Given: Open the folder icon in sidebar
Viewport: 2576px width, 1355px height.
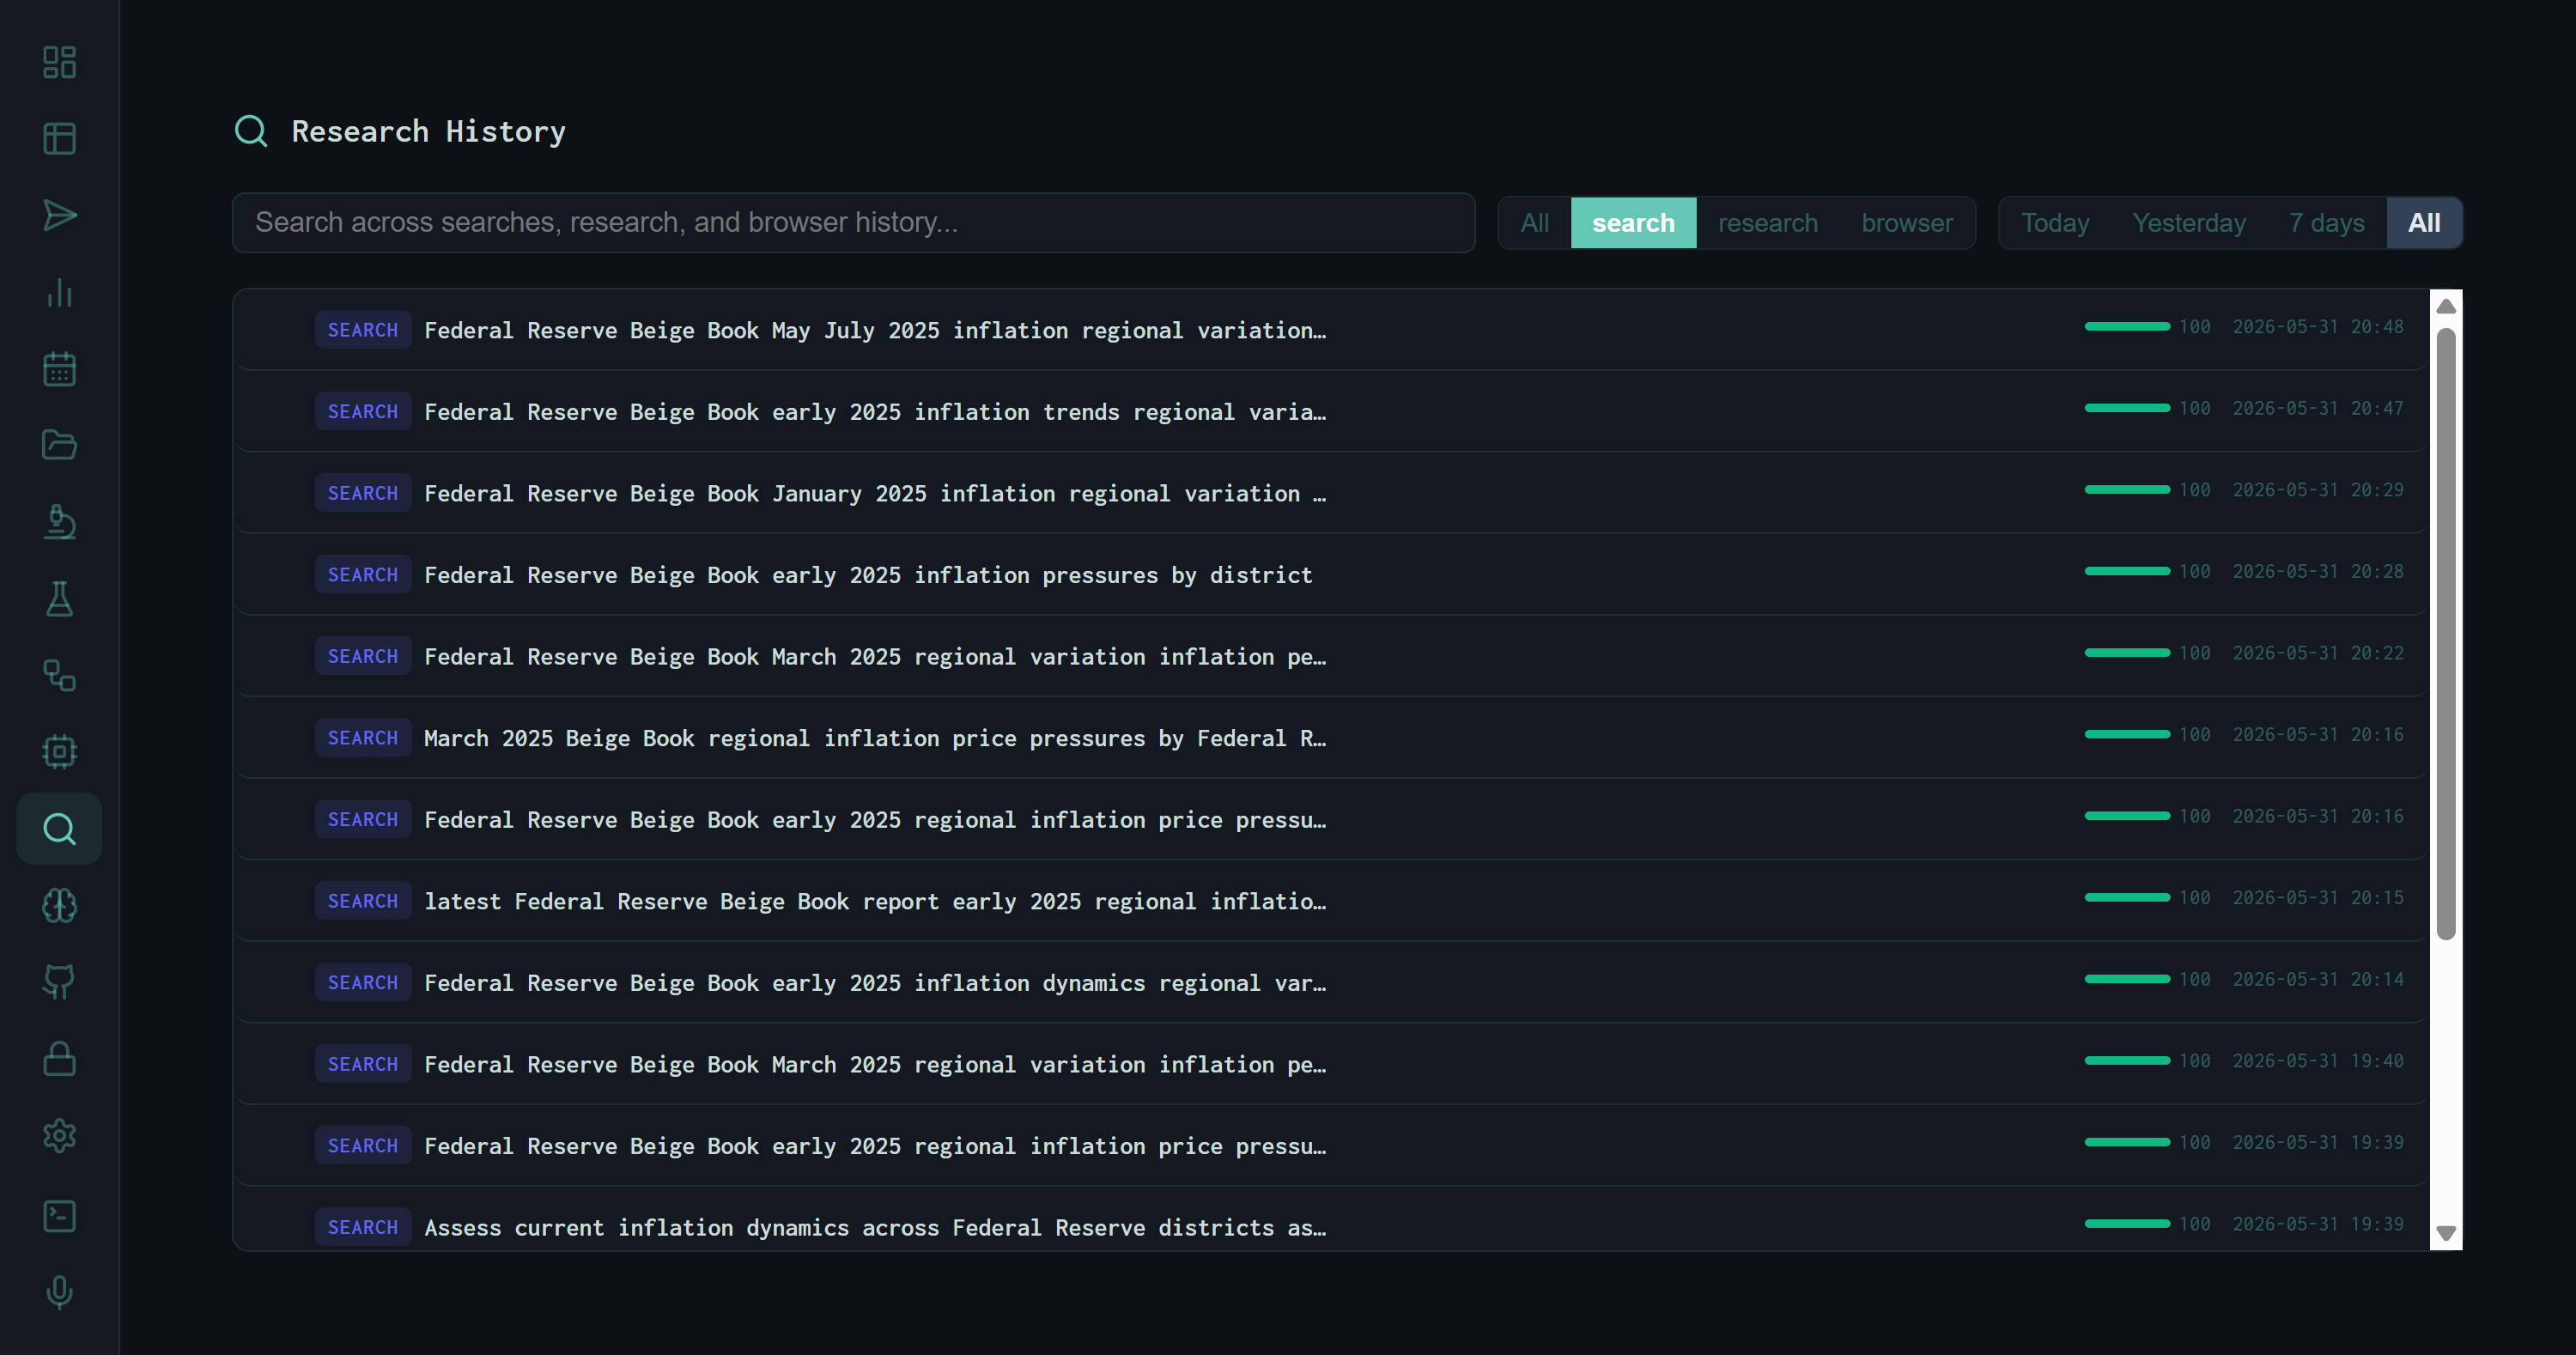Looking at the screenshot, I should [59, 445].
